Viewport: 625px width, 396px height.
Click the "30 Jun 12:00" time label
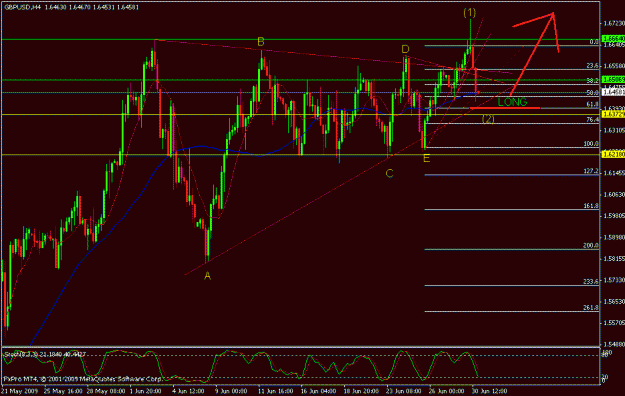pos(490,391)
